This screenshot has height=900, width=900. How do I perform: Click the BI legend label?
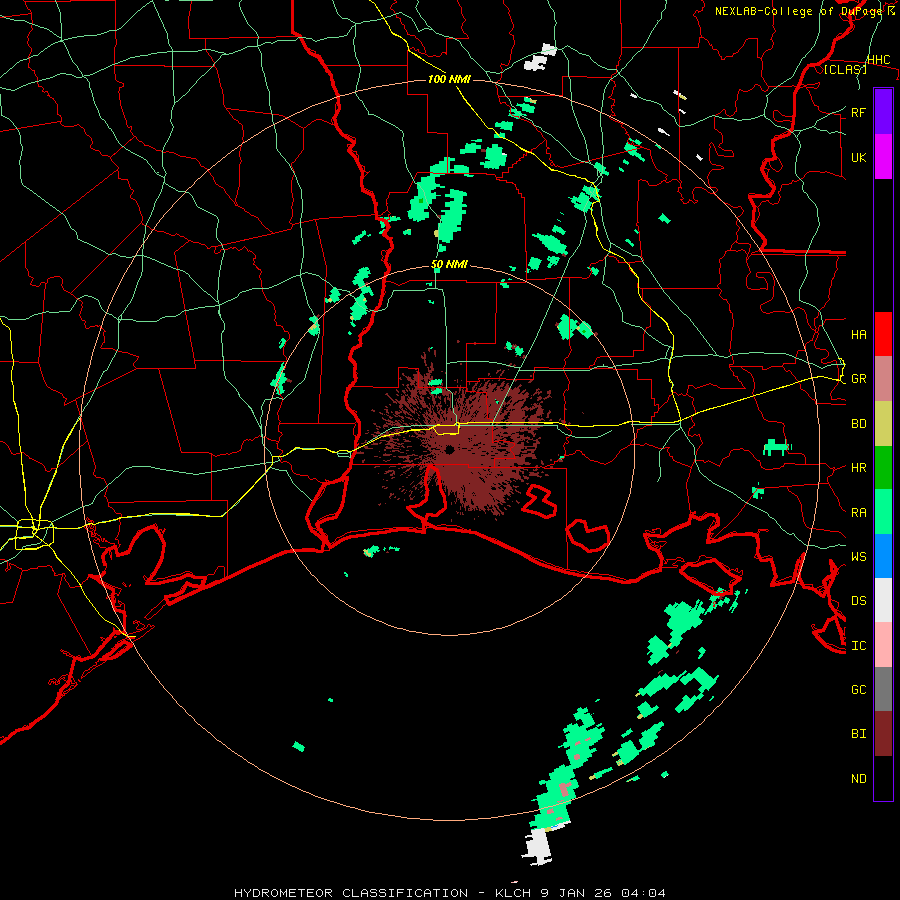point(858,734)
